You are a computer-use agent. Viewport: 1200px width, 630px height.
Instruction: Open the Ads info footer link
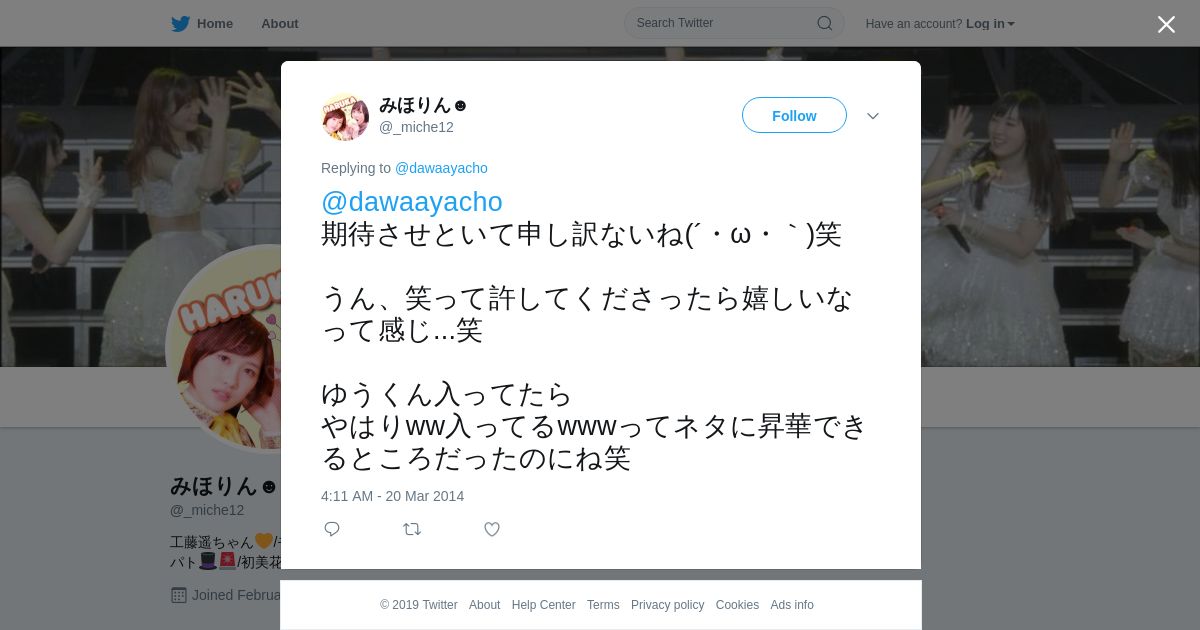(792, 605)
